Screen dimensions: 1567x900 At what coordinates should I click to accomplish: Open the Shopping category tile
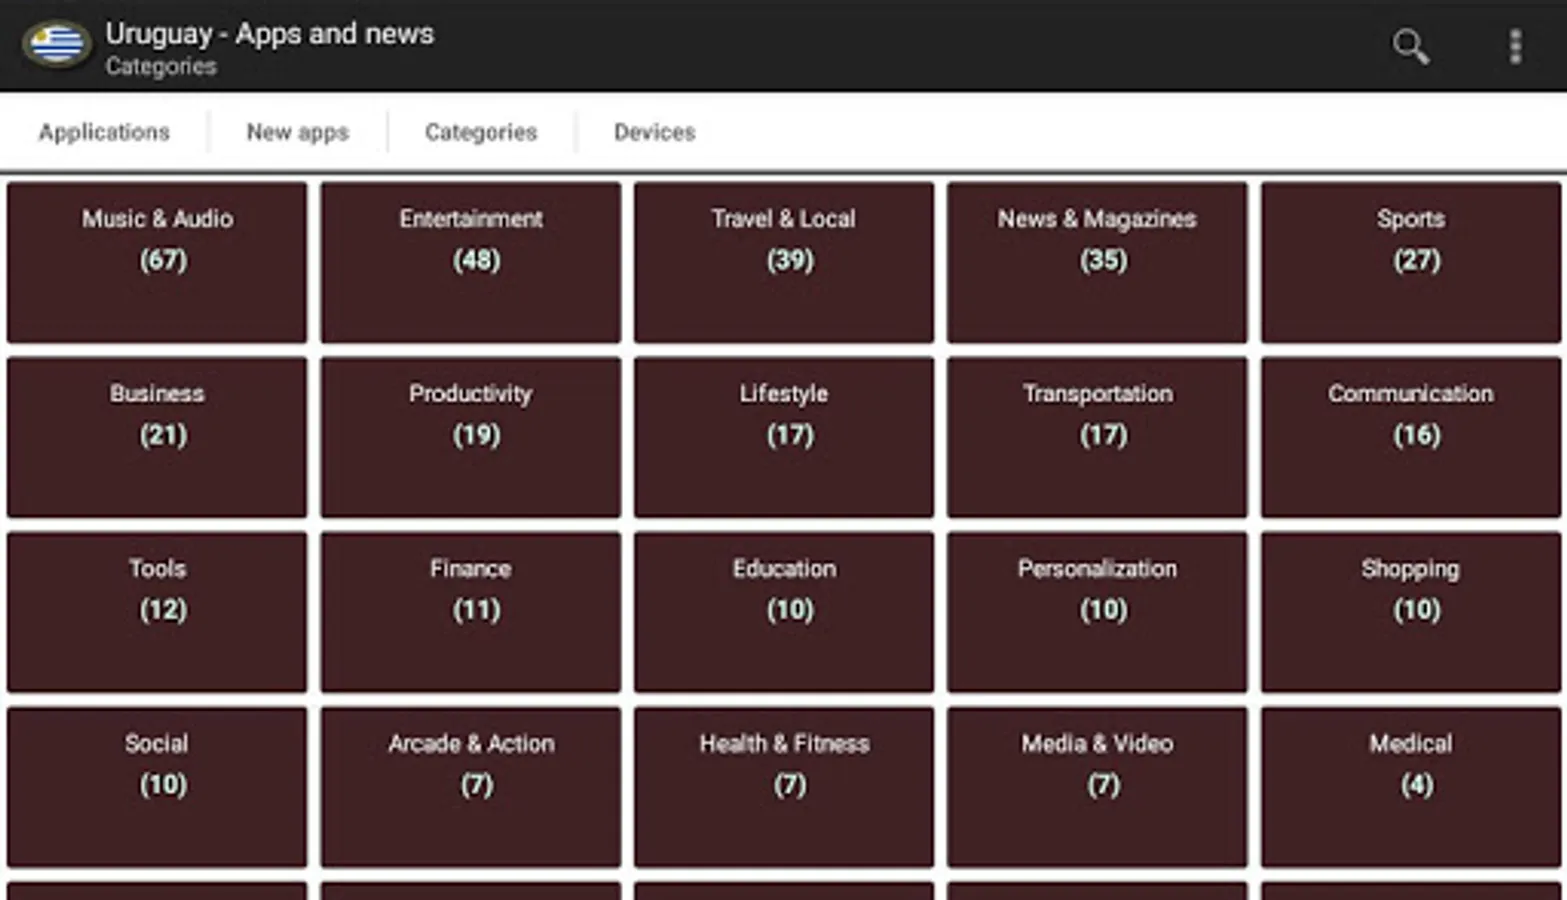point(1411,612)
